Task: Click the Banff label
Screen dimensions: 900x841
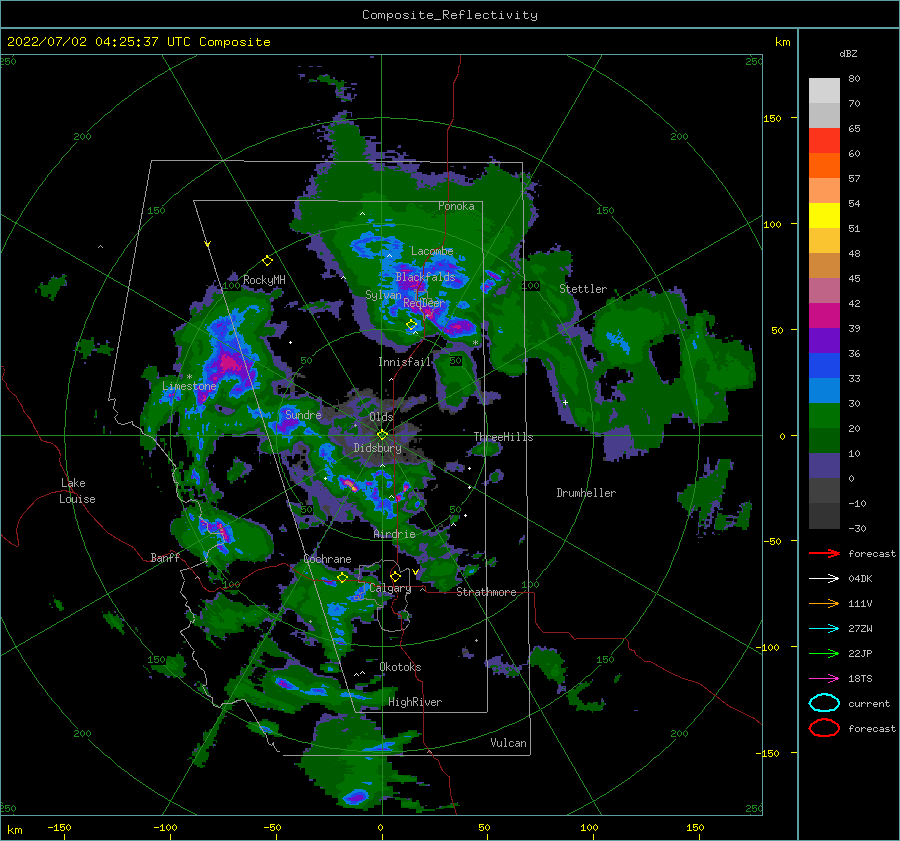Action: [x=165, y=557]
